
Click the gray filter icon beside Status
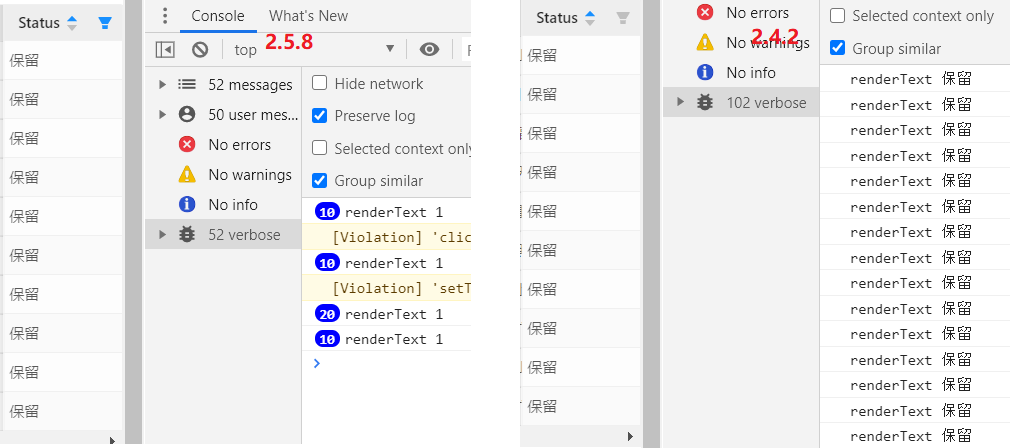point(622,18)
